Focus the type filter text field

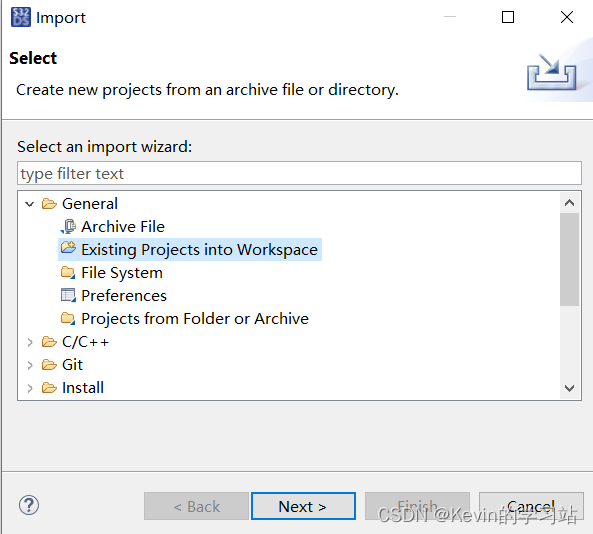pyautogui.click(x=299, y=174)
